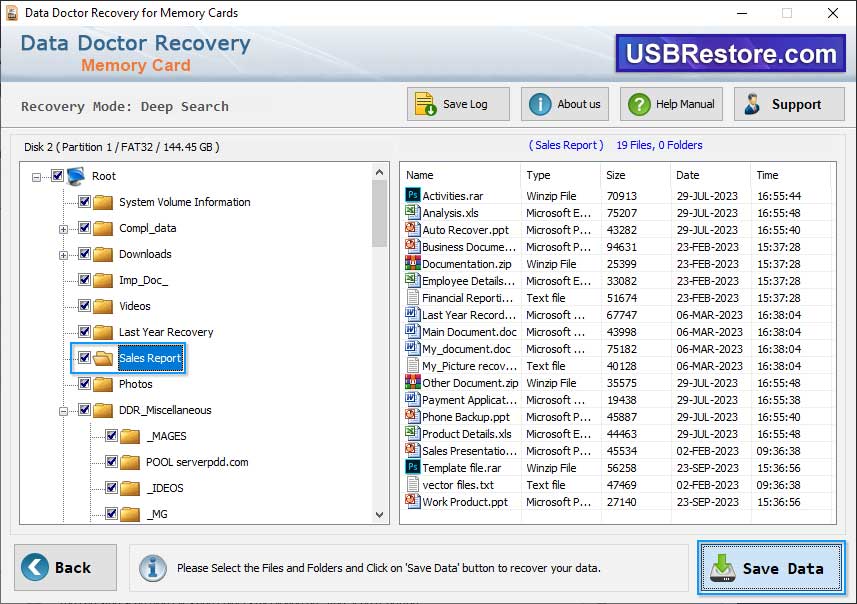The height and width of the screenshot is (604, 857).
Task: Select the Last Year Recovery tree item
Action: pyautogui.click(x=166, y=332)
